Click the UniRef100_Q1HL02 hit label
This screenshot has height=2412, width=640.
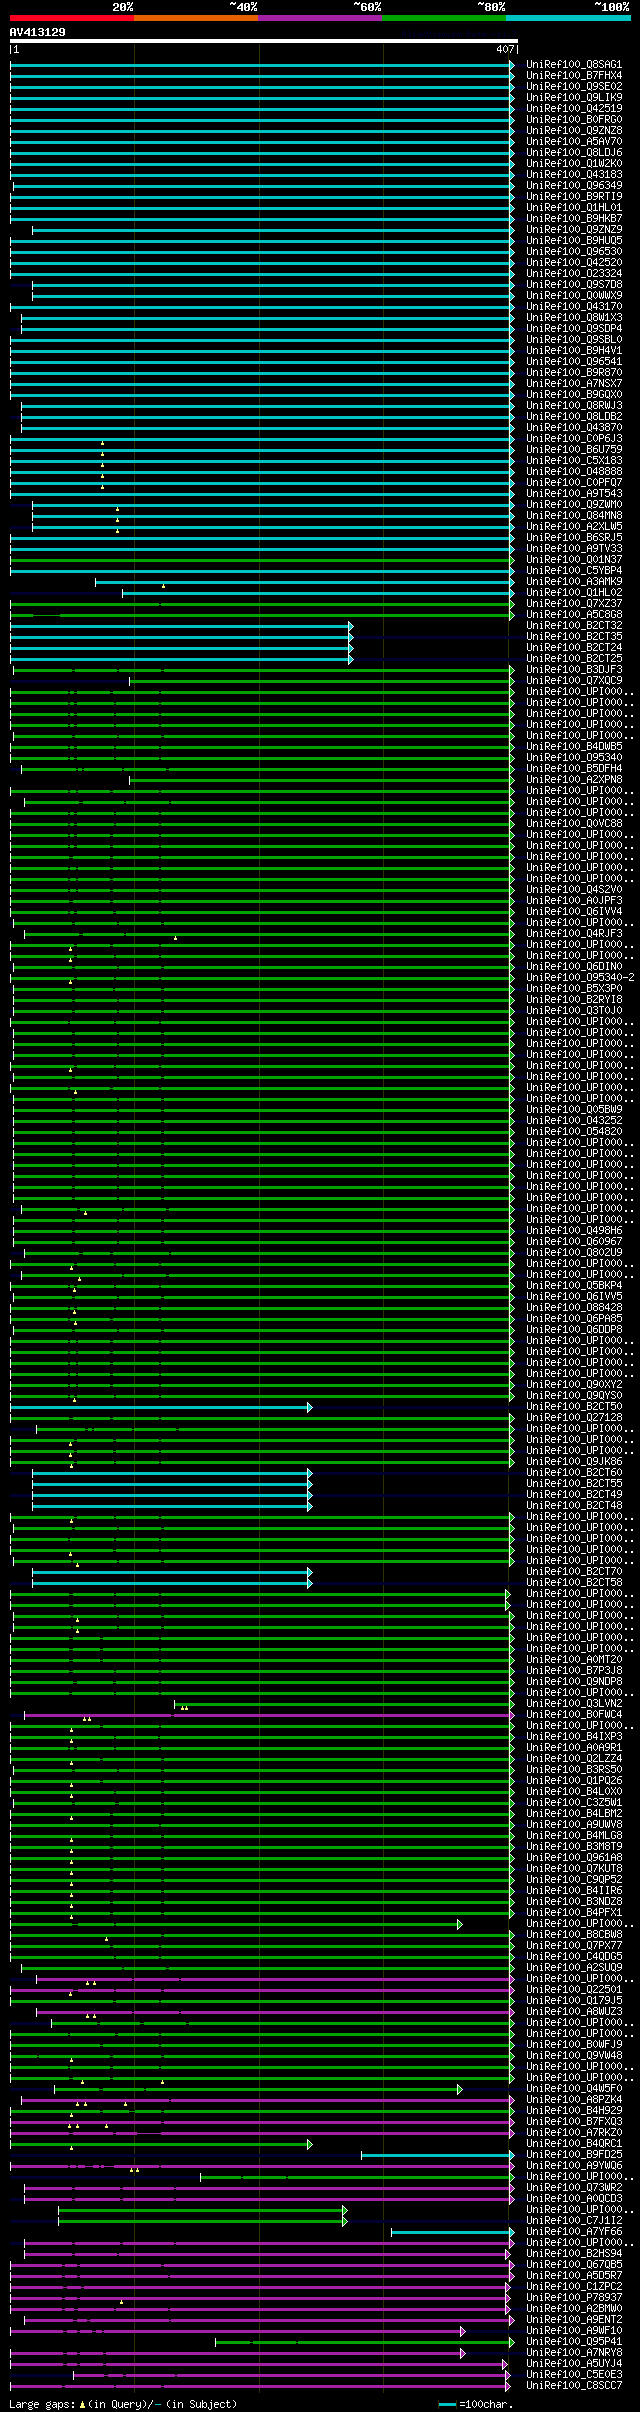coord(574,593)
